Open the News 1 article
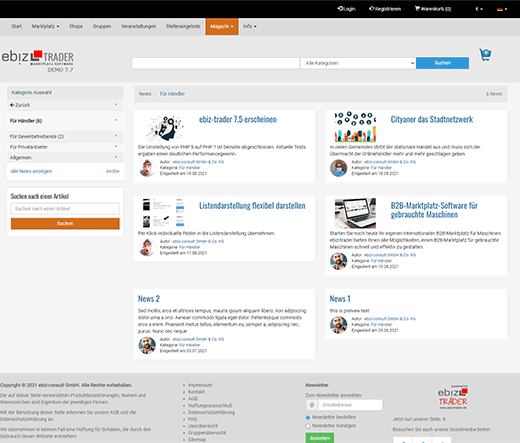This screenshot has height=443, width=520. [340, 299]
